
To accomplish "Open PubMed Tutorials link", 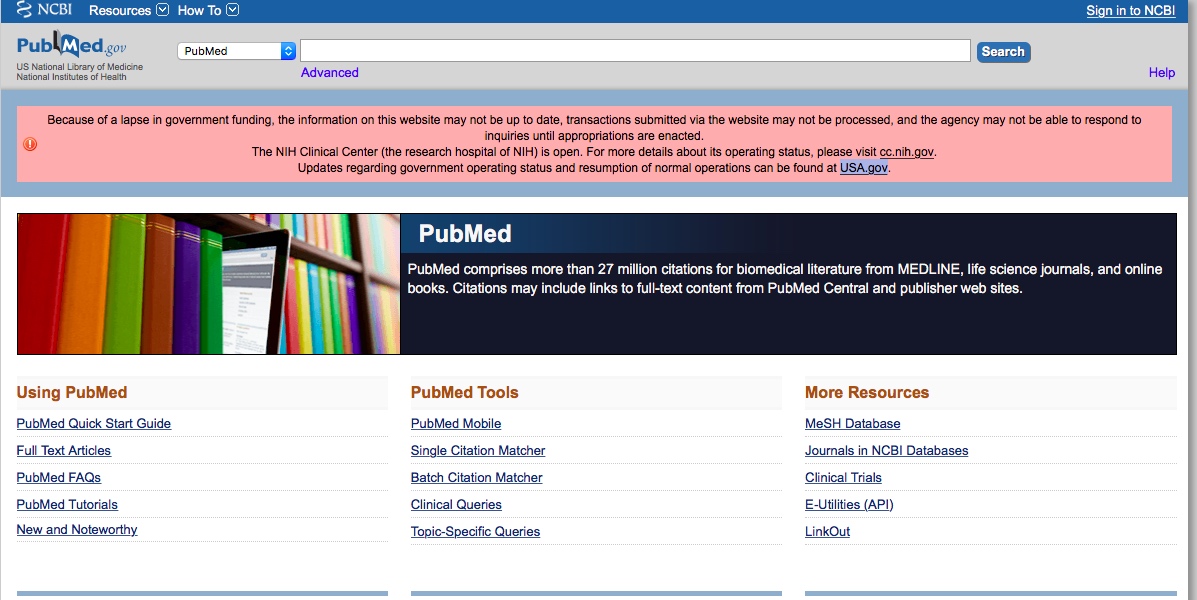I will point(67,505).
